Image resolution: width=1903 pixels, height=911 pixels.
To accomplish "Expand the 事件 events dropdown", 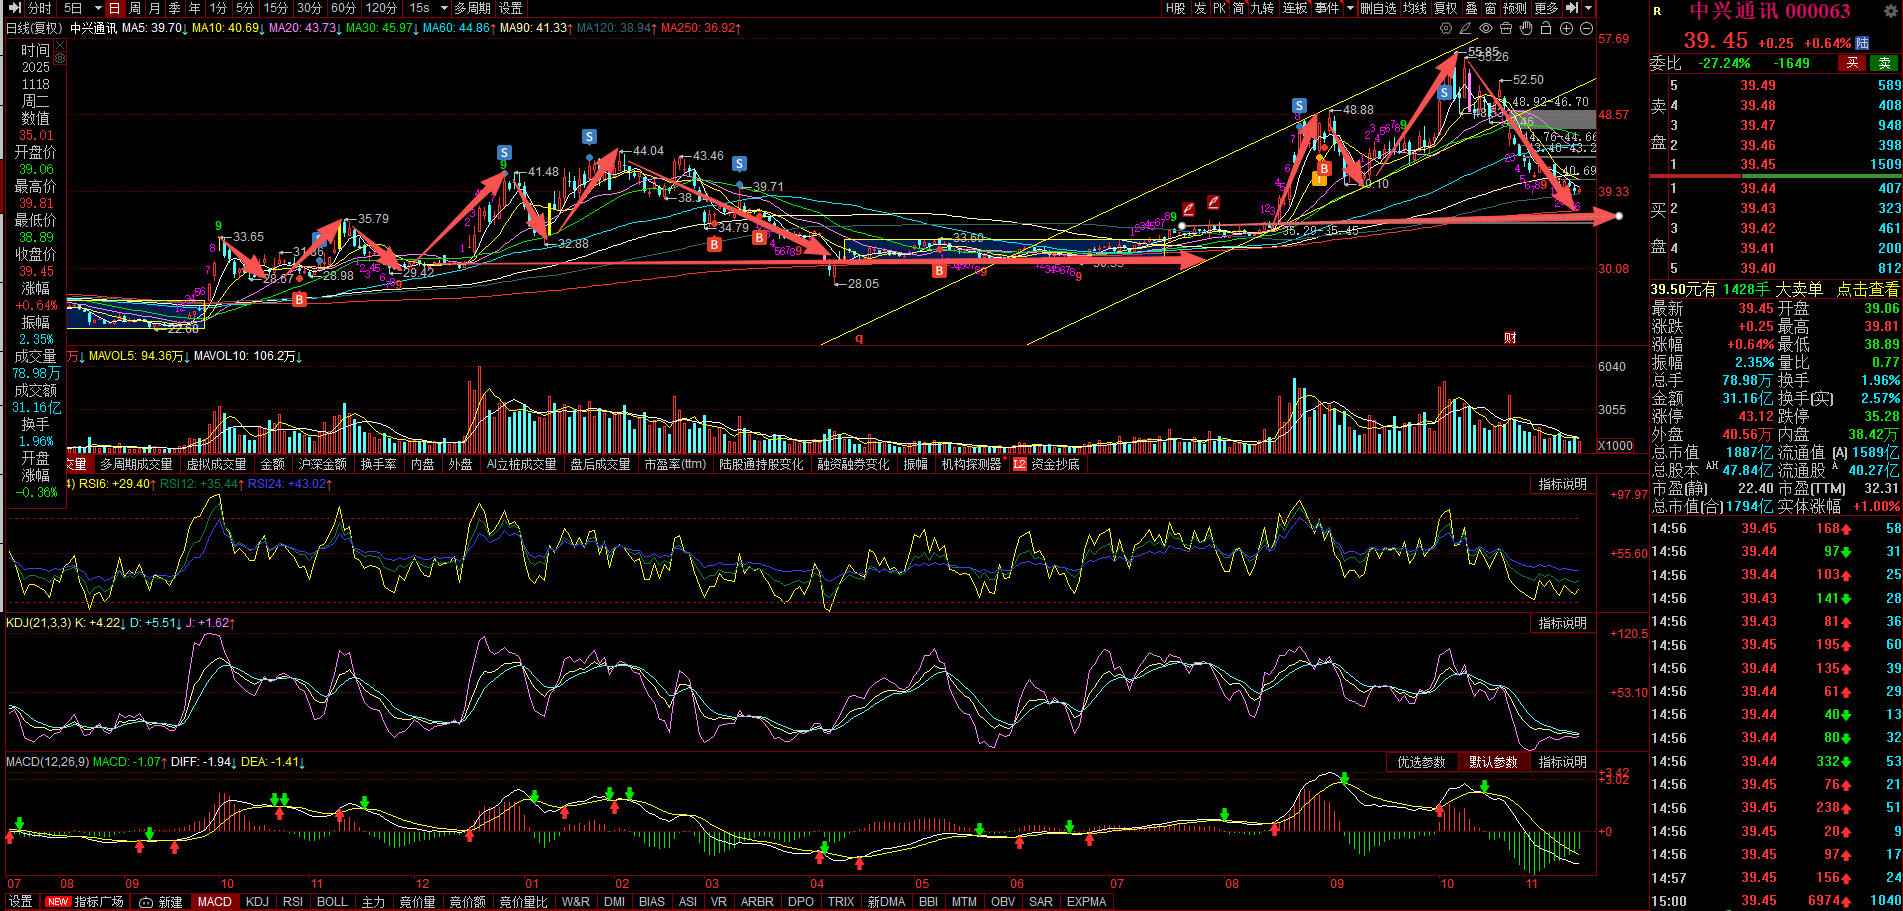I will (x=1350, y=8).
